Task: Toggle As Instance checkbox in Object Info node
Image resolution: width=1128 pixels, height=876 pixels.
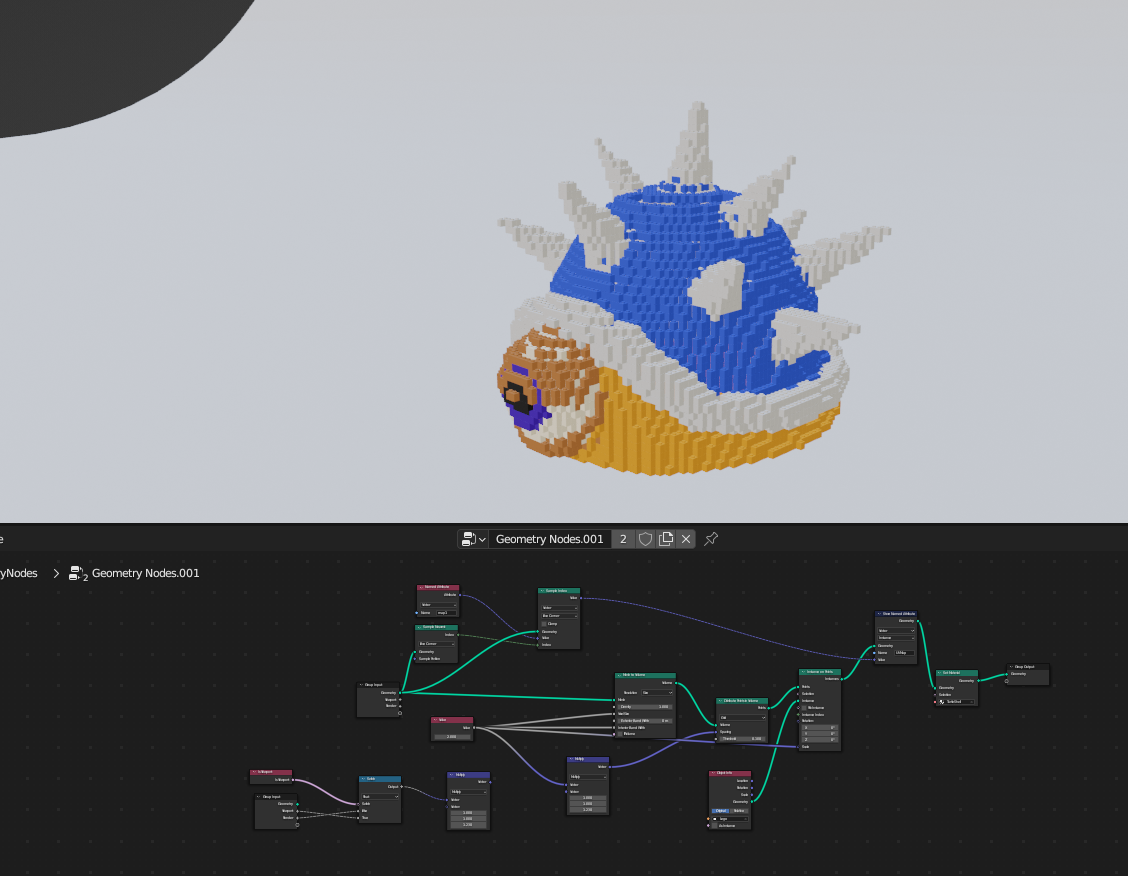Action: (714, 826)
